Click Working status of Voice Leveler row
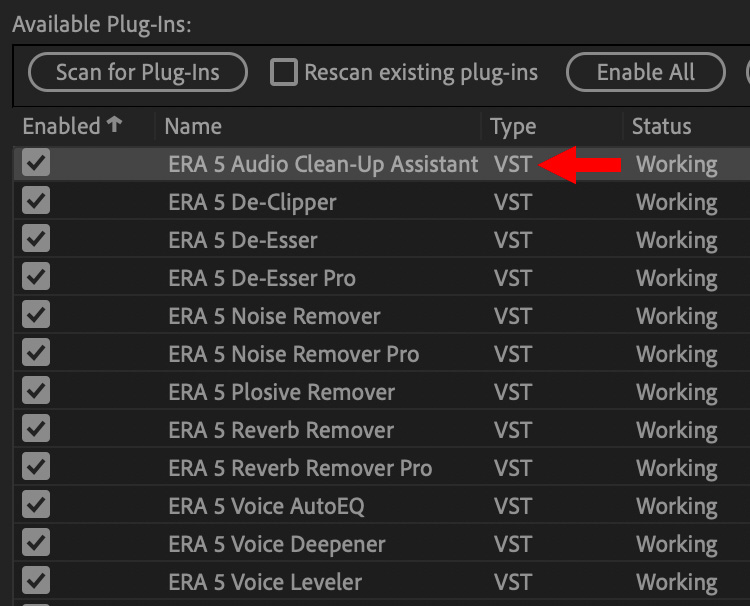 (677, 584)
